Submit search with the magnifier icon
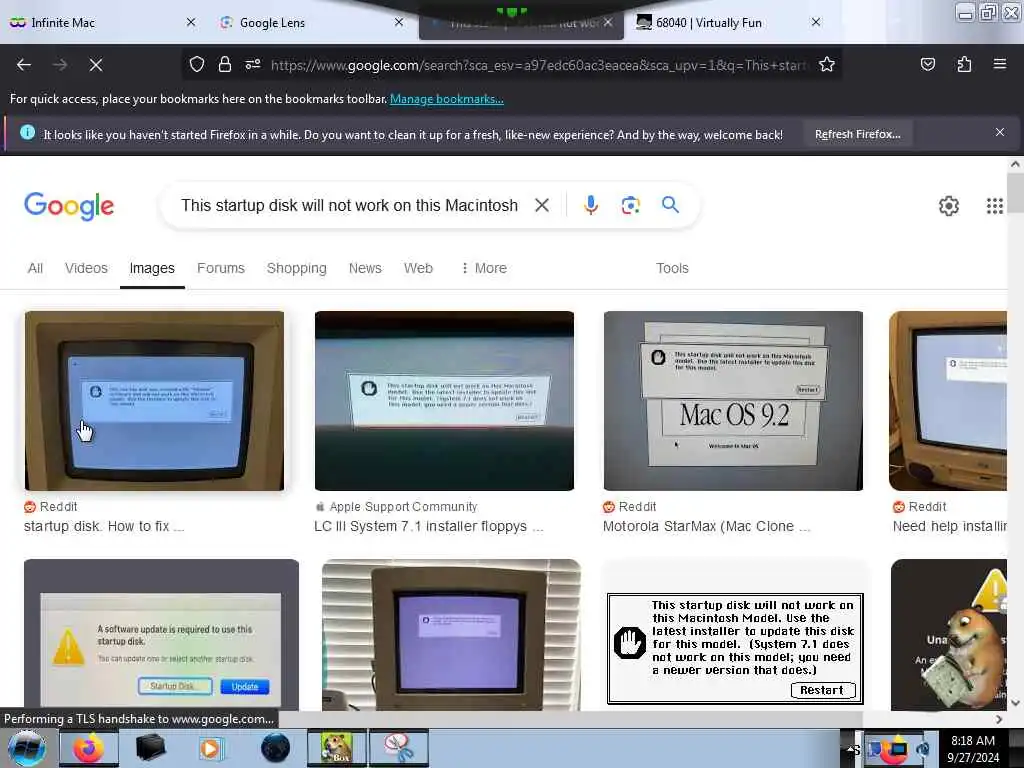 (670, 204)
